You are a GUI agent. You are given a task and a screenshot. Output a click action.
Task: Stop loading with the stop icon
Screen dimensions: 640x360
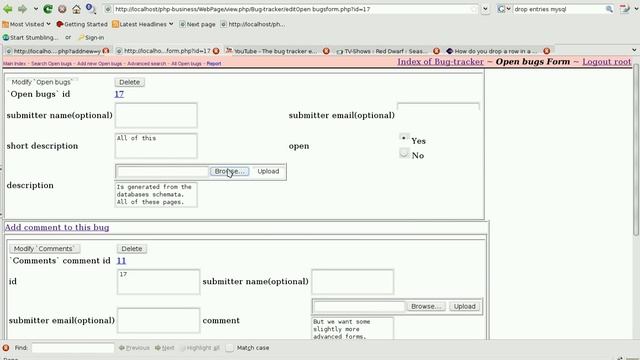(x=62, y=9)
